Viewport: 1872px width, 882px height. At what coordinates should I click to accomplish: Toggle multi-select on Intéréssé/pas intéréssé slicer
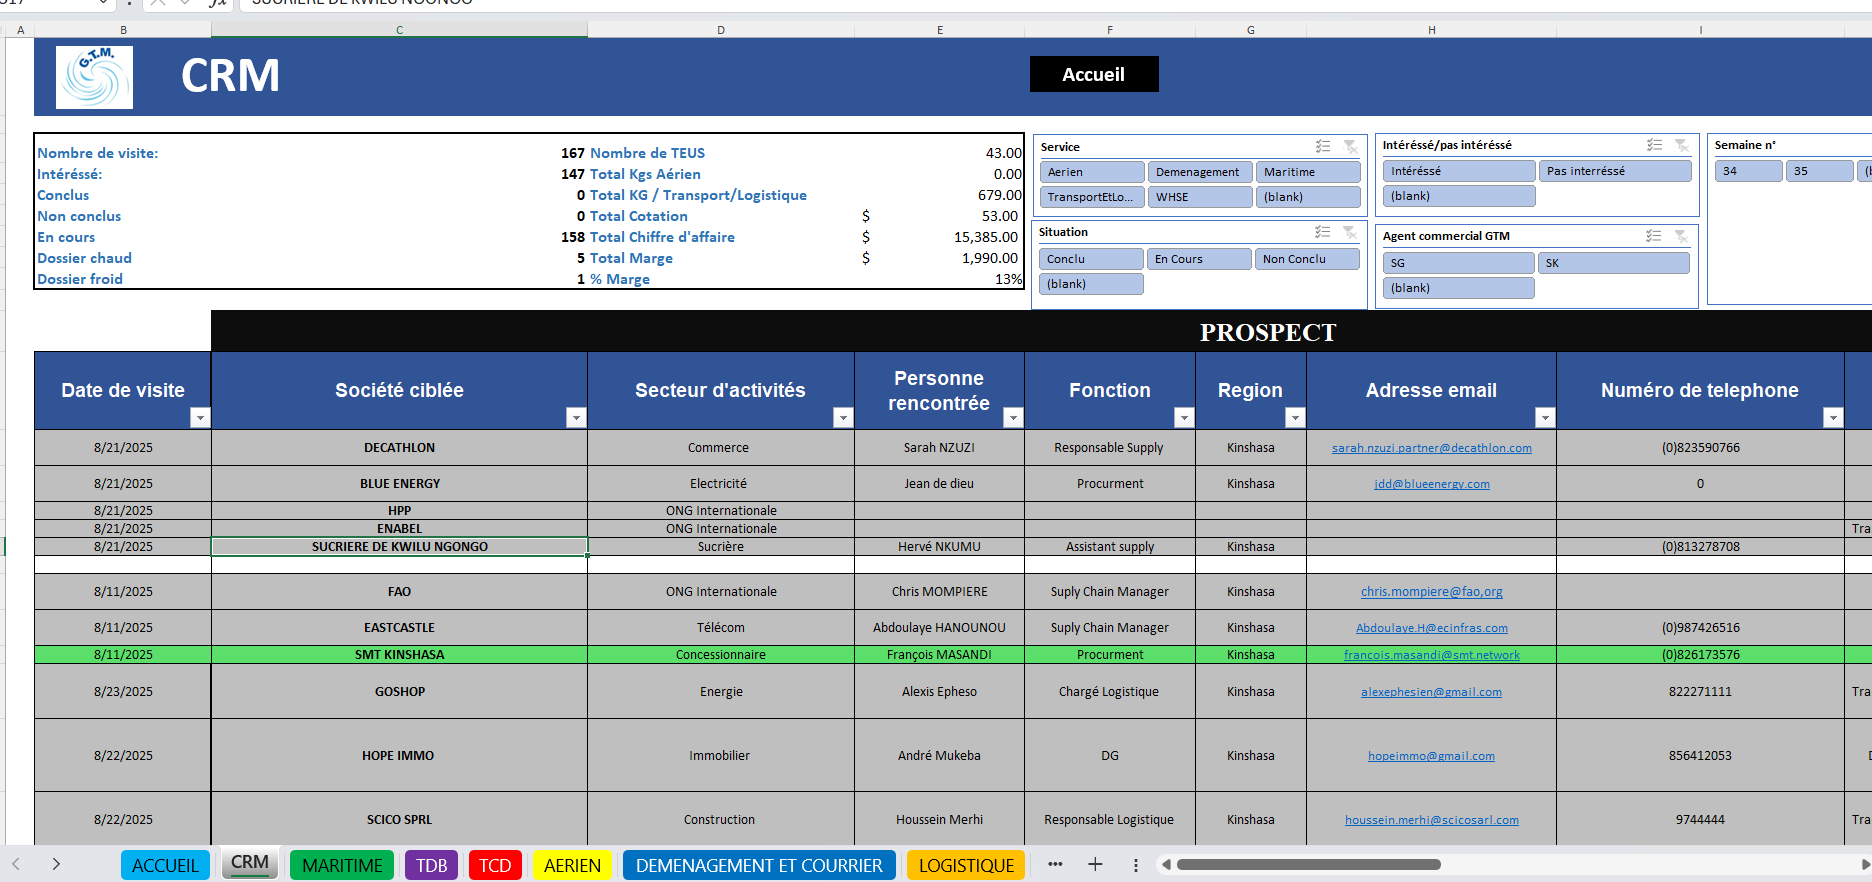click(1654, 145)
